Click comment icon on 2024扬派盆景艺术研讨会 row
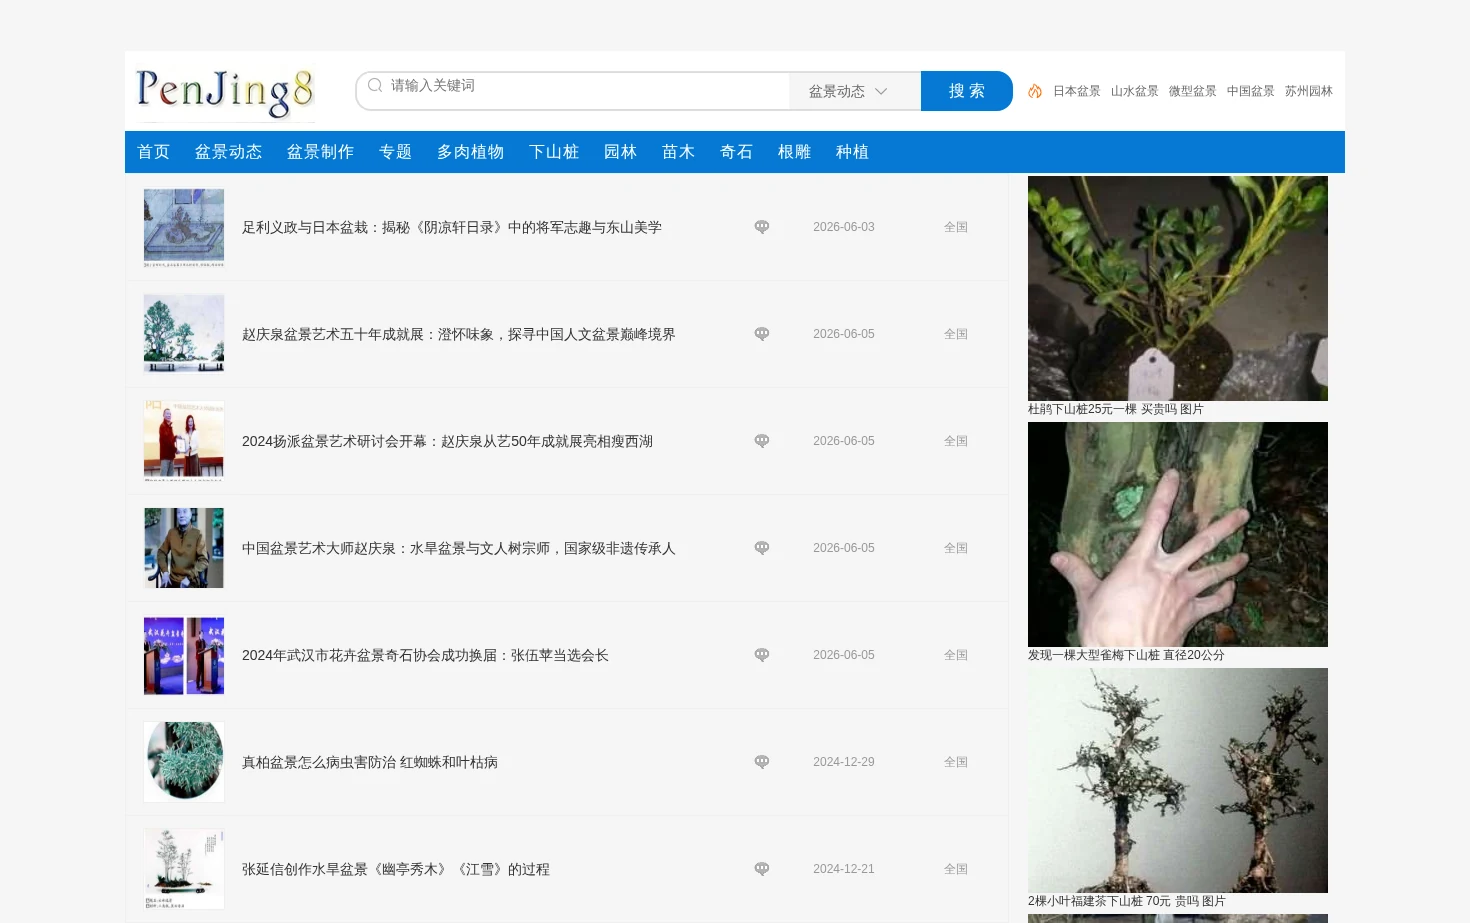The image size is (1470, 923). click(x=762, y=441)
